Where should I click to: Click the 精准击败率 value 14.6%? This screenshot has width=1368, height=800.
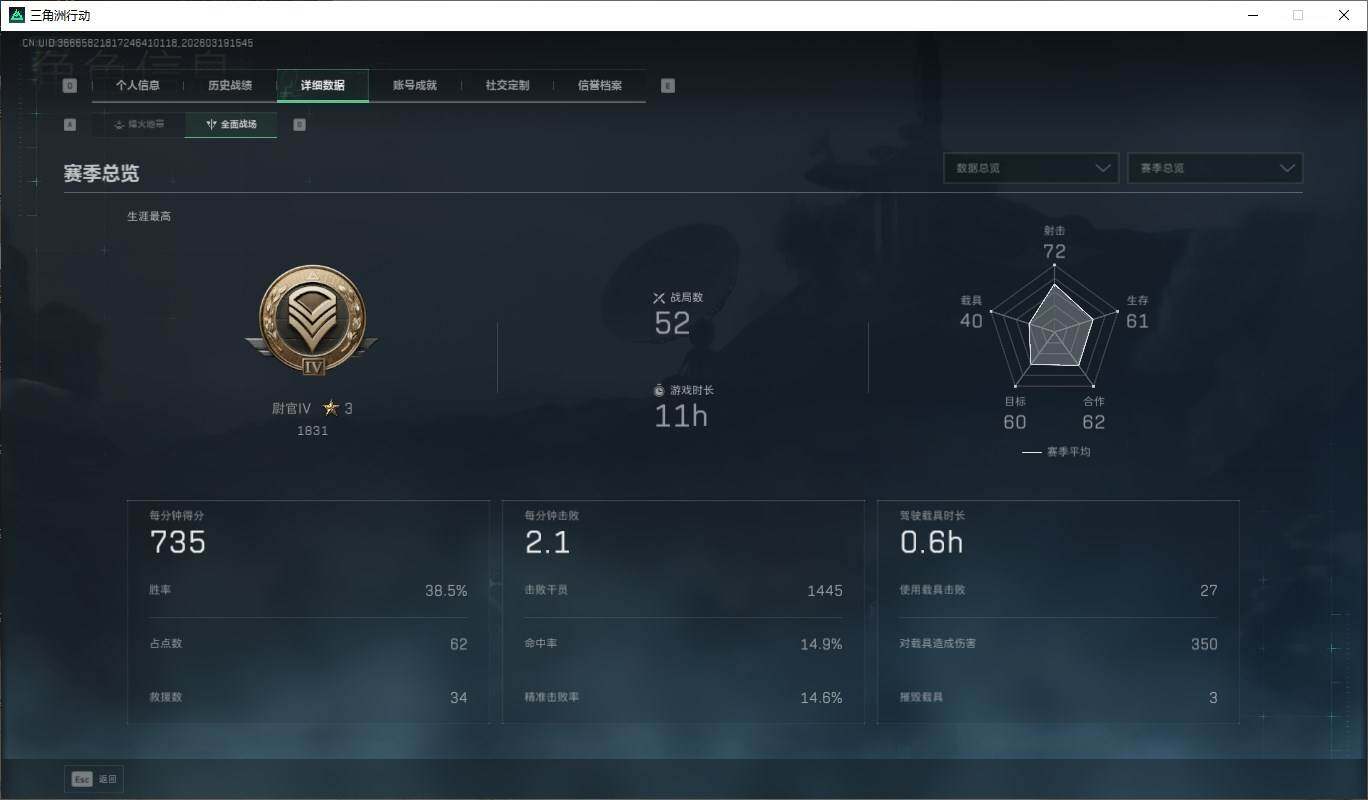[x=822, y=698]
